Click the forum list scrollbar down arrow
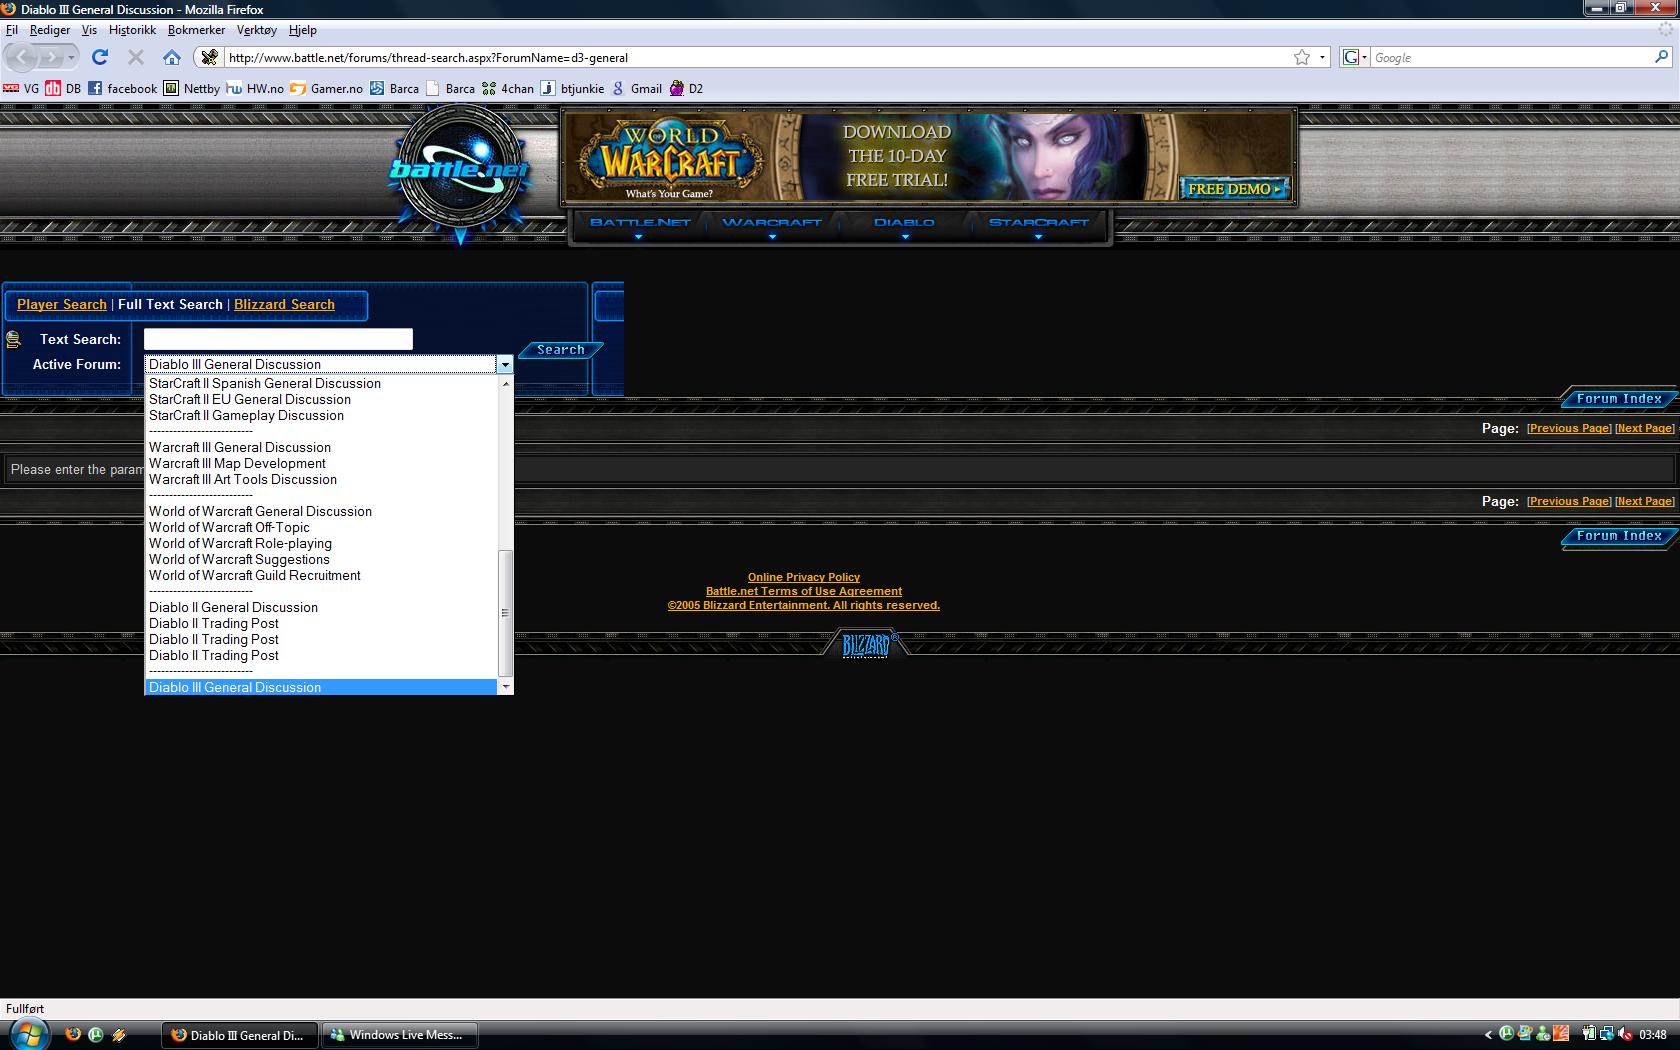Screen dimensions: 1680x1050 pos(505,687)
